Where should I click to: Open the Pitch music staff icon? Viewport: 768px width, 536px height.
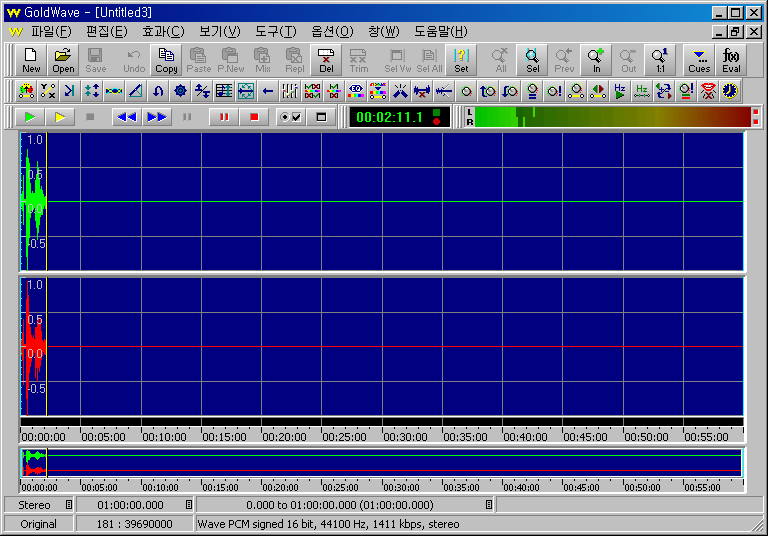click(x=224, y=91)
